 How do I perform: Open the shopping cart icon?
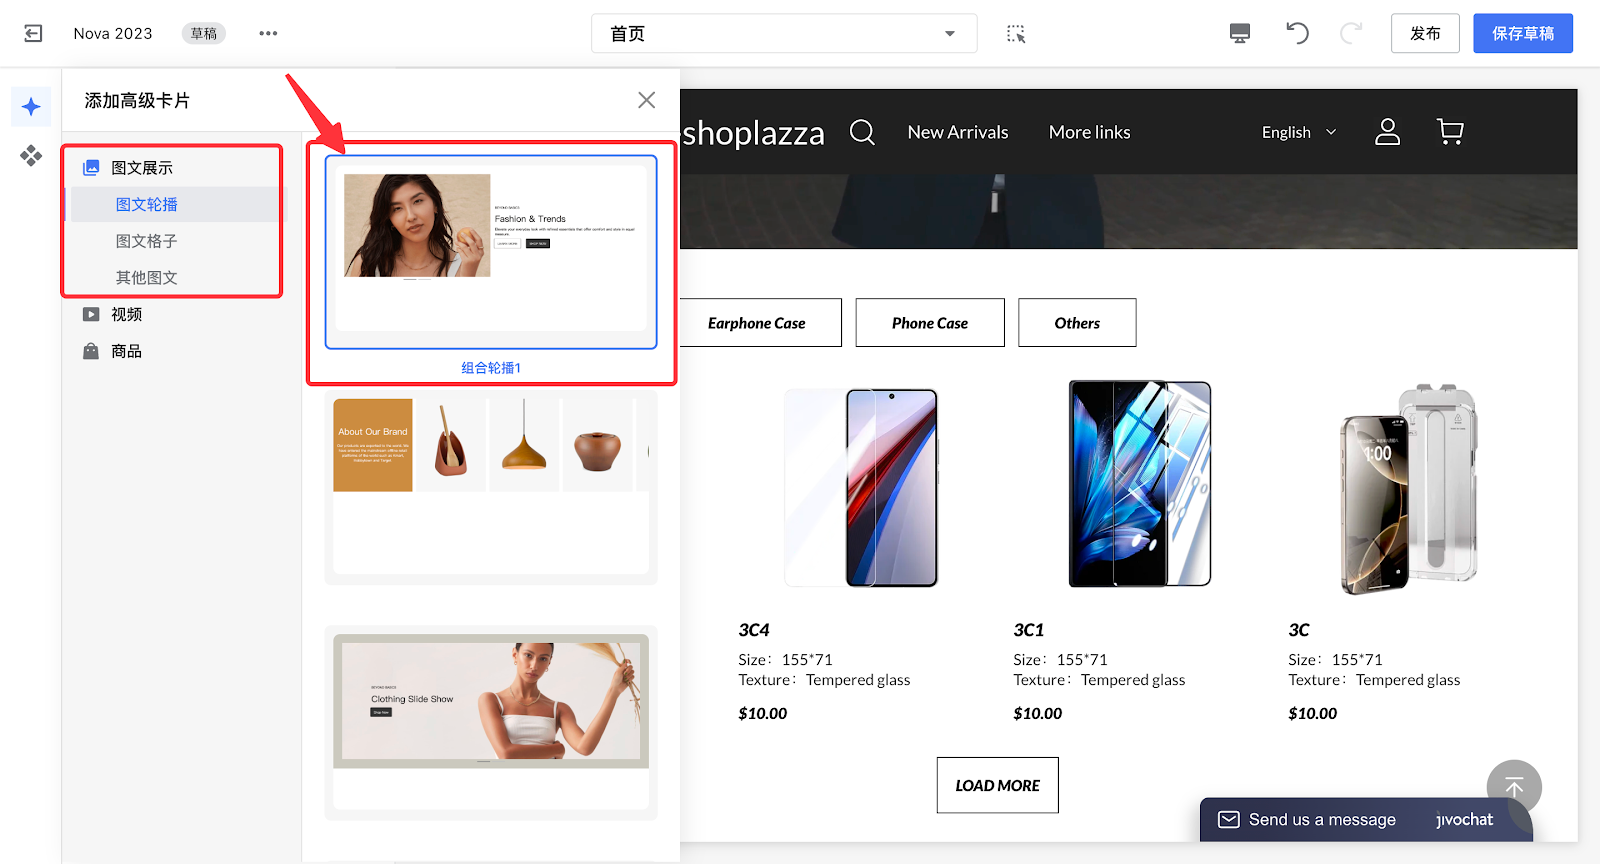click(x=1450, y=132)
